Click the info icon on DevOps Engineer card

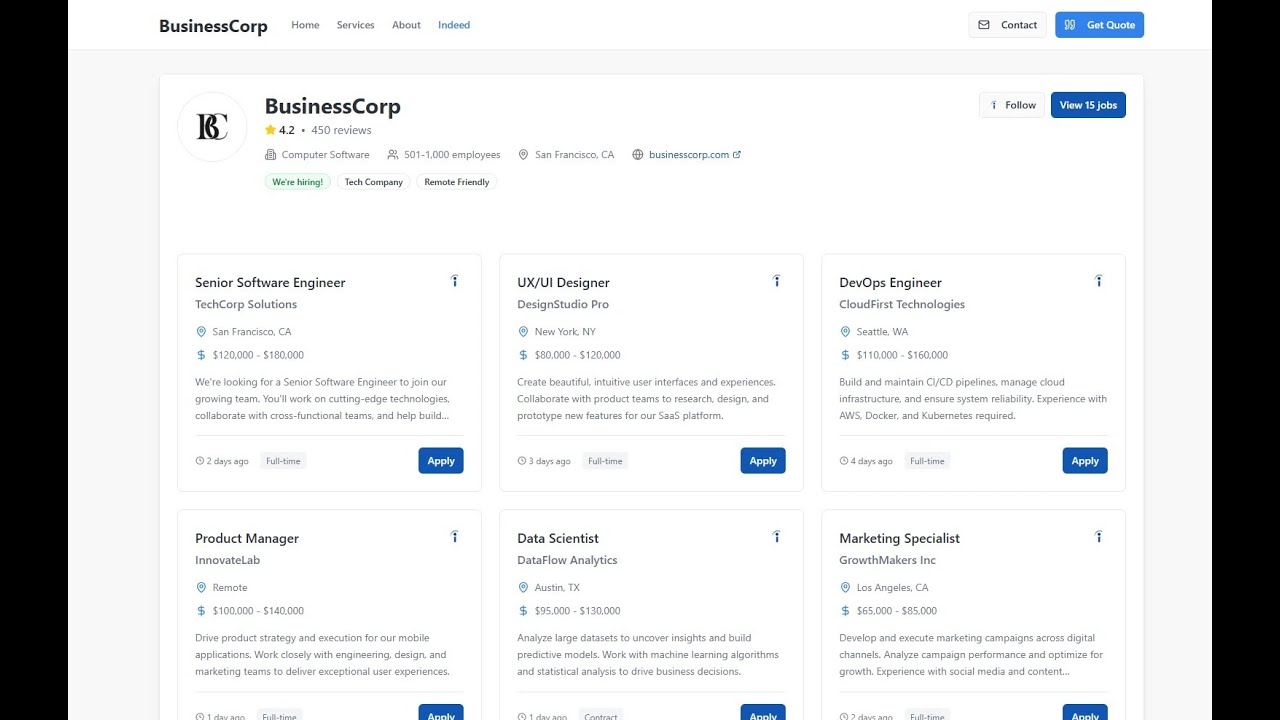point(1098,281)
